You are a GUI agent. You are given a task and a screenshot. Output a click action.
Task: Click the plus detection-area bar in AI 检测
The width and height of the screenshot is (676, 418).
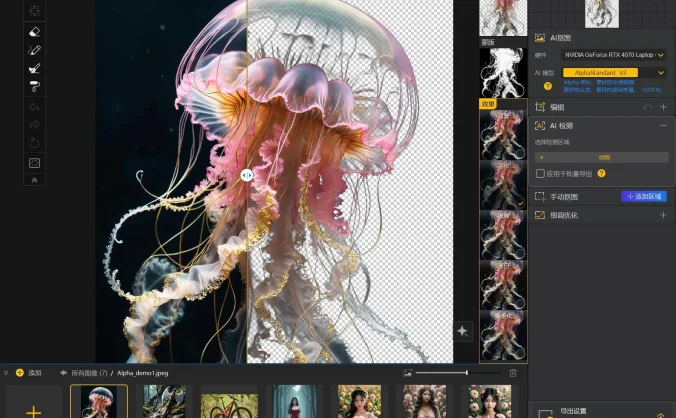[602, 157]
